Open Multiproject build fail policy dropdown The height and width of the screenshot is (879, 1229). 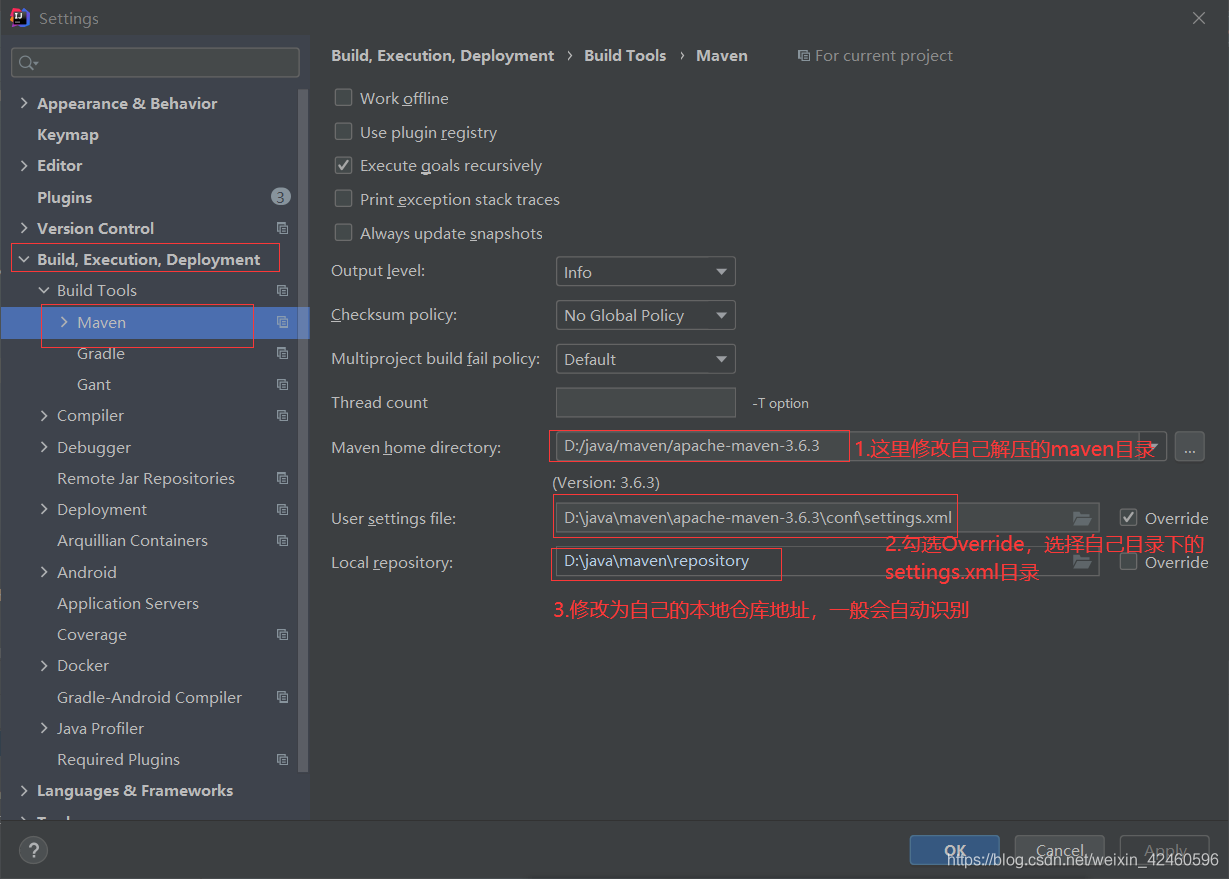coord(645,359)
